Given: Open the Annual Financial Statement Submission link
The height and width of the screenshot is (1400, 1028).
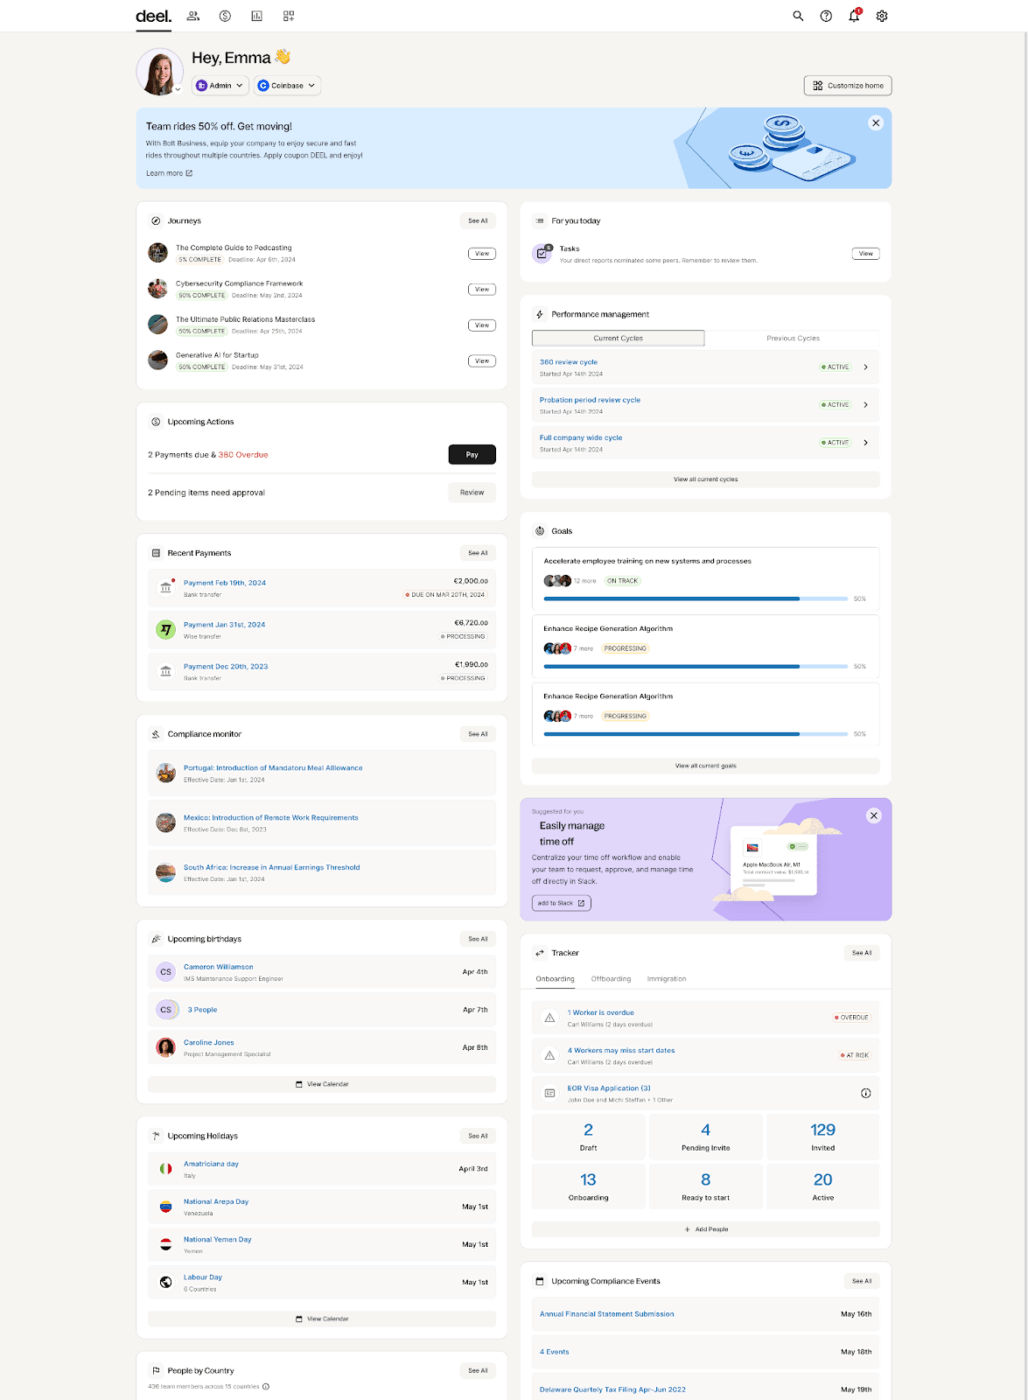Looking at the screenshot, I should click(606, 1313).
